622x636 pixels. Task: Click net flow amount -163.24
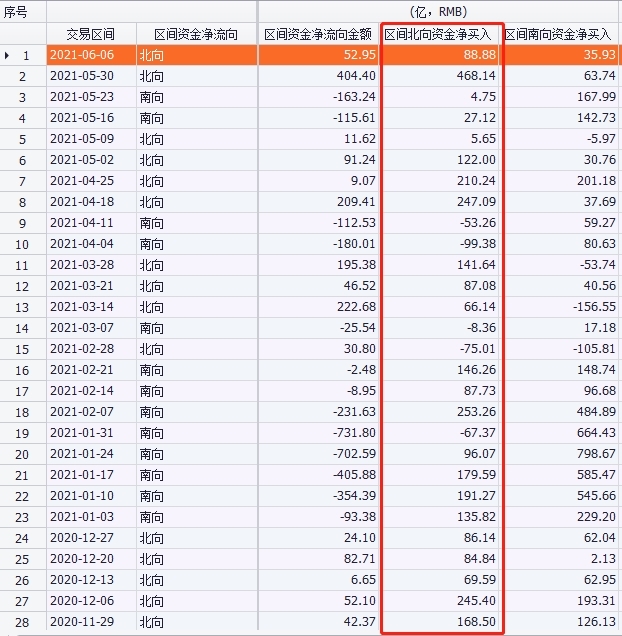coord(319,97)
